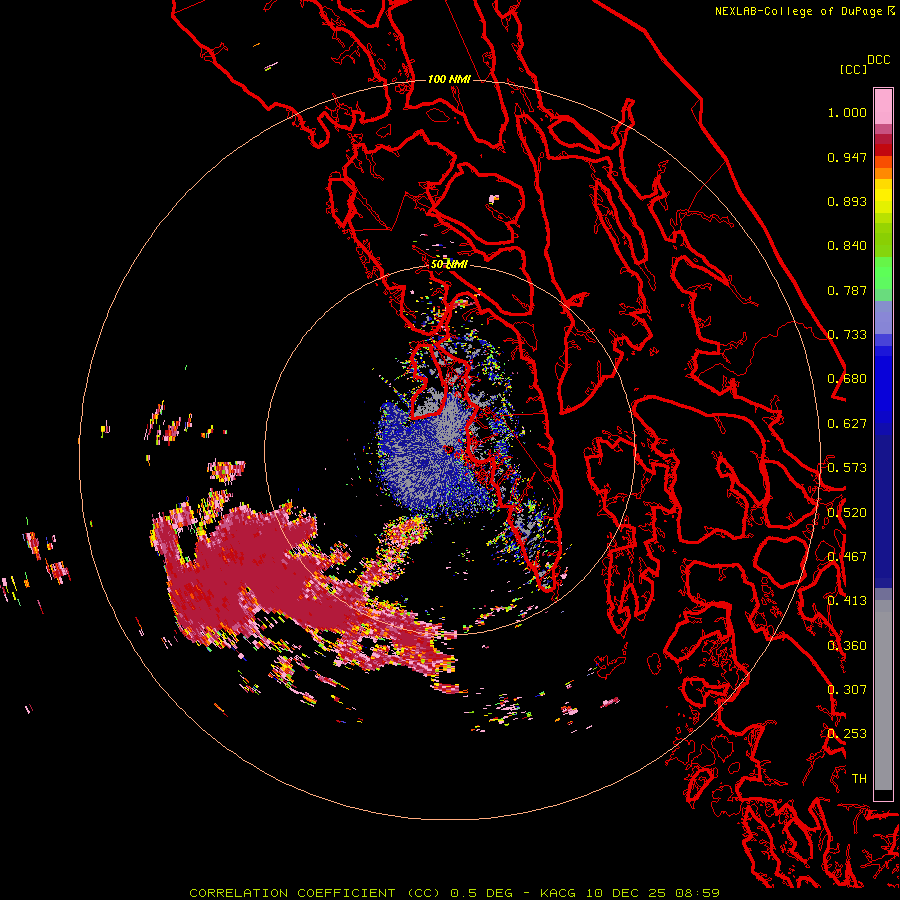Viewport: 900px width, 900px height.
Task: Click the 0.680 scale value
Action: 847,379
